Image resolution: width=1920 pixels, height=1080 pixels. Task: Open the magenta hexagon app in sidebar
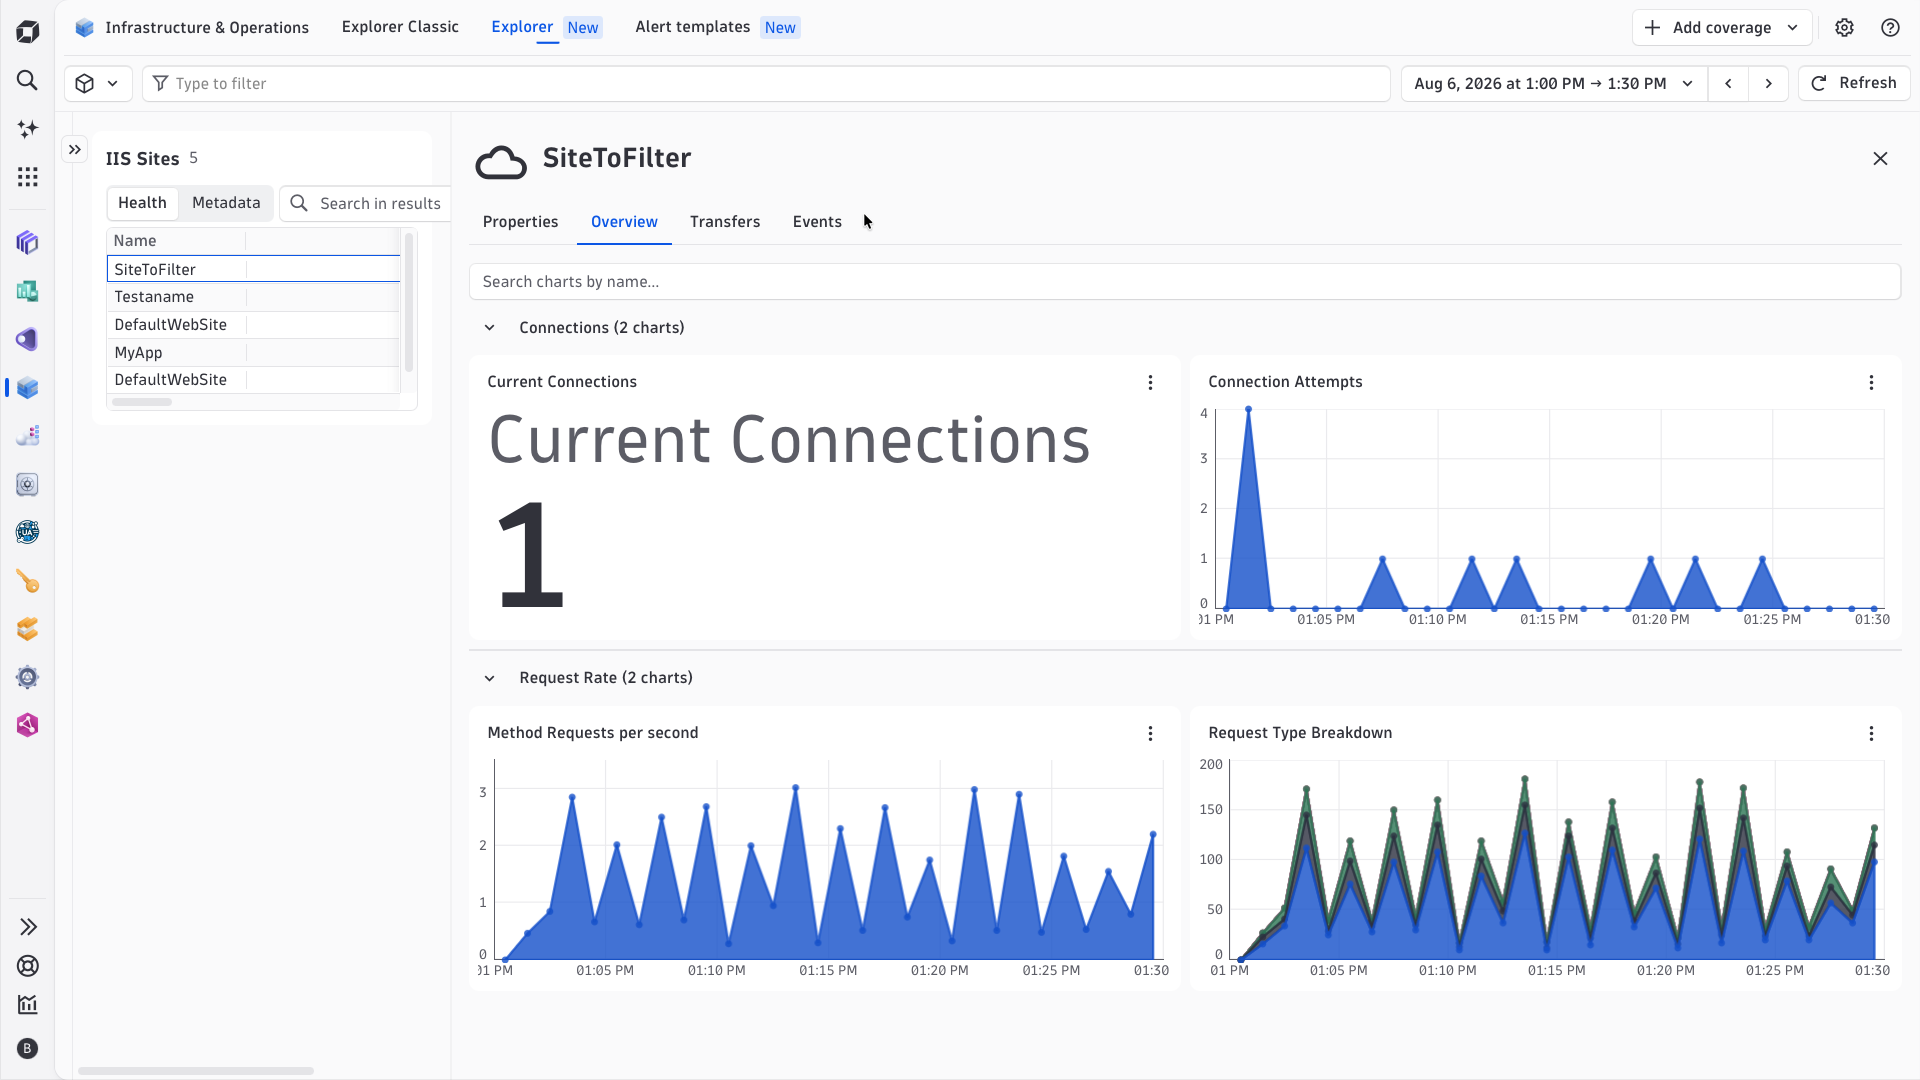coord(28,725)
